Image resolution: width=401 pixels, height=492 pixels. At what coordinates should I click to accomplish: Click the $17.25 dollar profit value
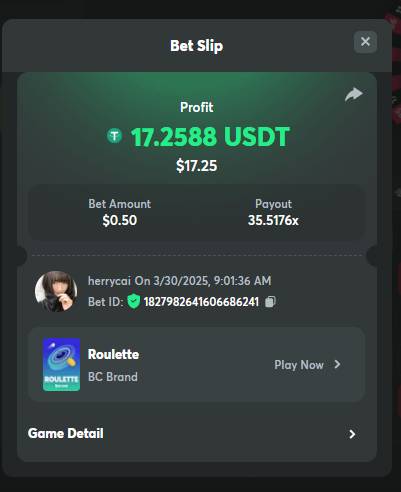click(x=196, y=165)
